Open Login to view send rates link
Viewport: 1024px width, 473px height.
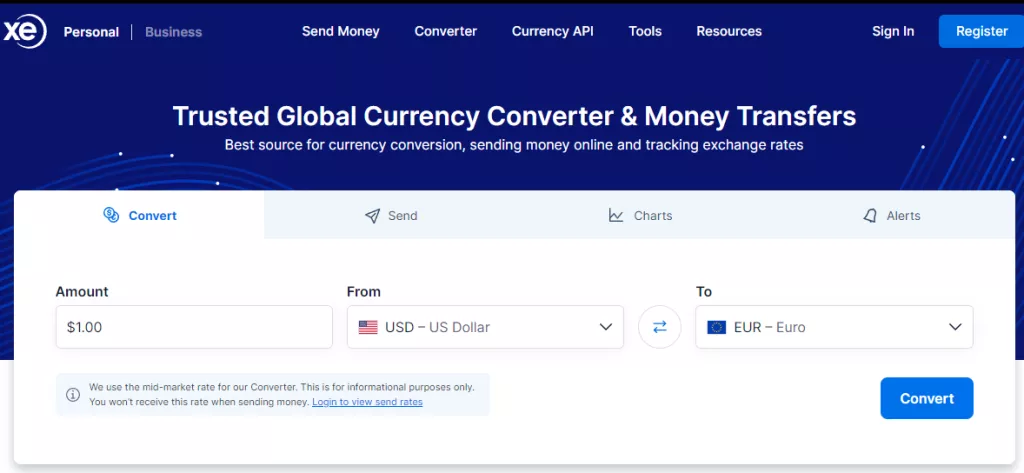pyautogui.click(x=367, y=402)
